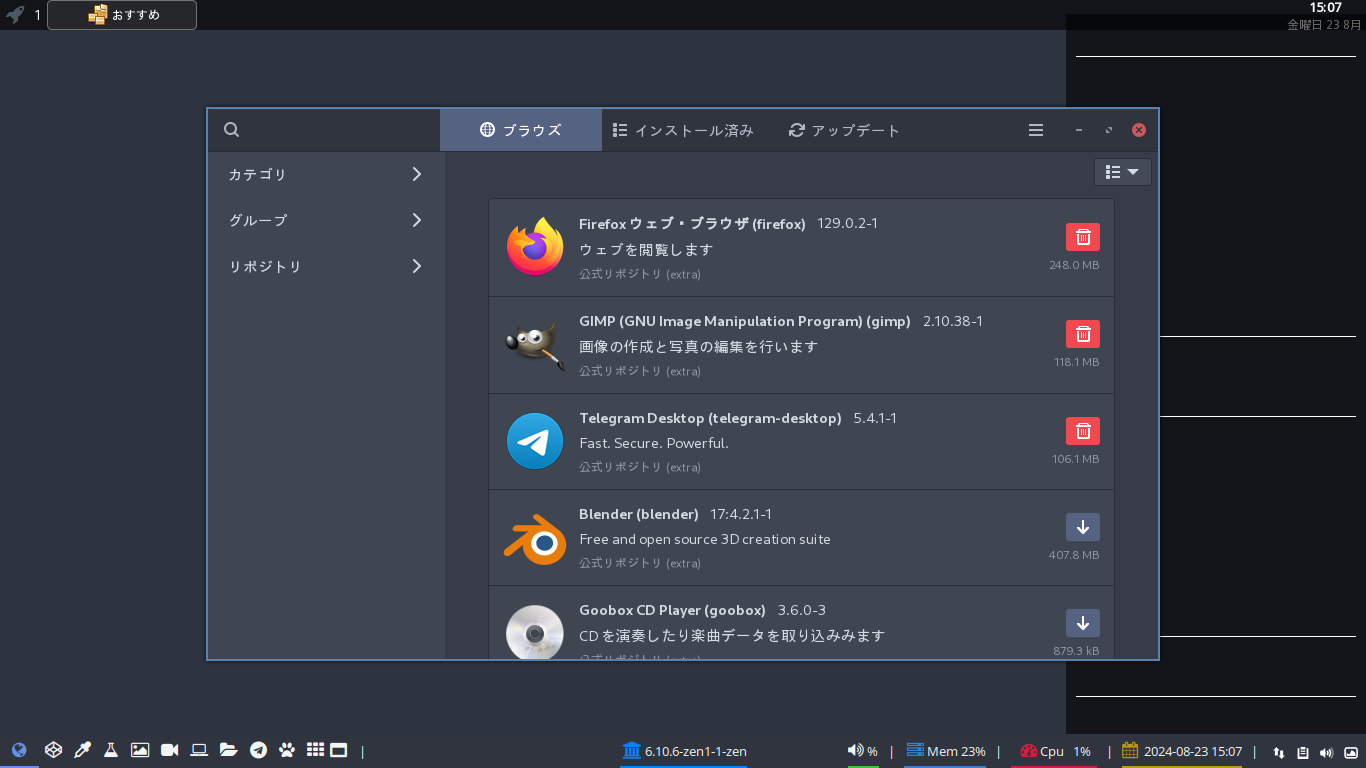Click the volume speaker icon in the system tray
This screenshot has width=1366, height=768.
pyautogui.click(x=1327, y=752)
